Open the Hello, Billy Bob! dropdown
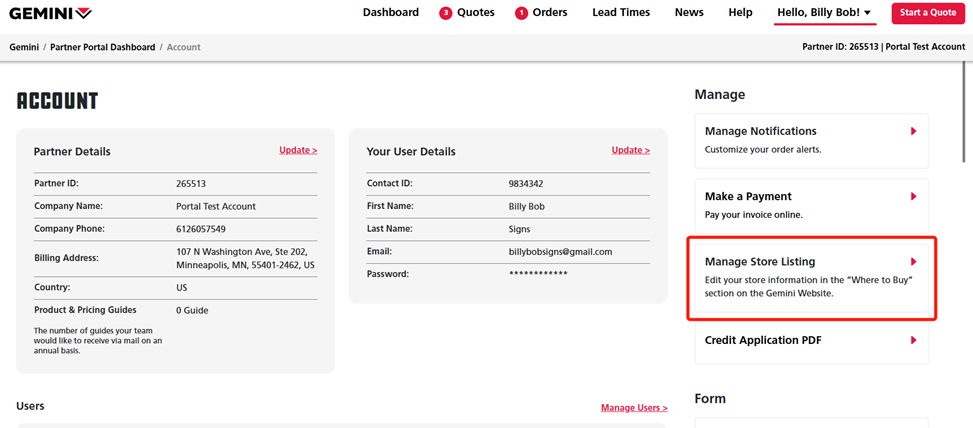 coord(824,13)
